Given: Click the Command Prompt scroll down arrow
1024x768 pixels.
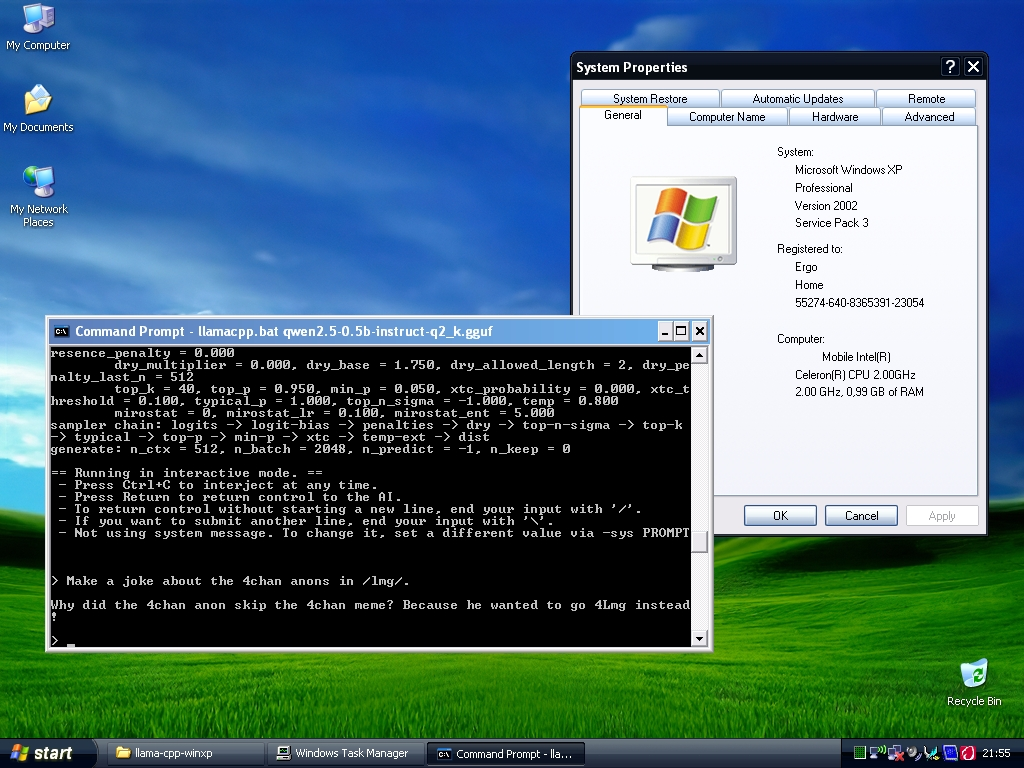Looking at the screenshot, I should coord(699,639).
